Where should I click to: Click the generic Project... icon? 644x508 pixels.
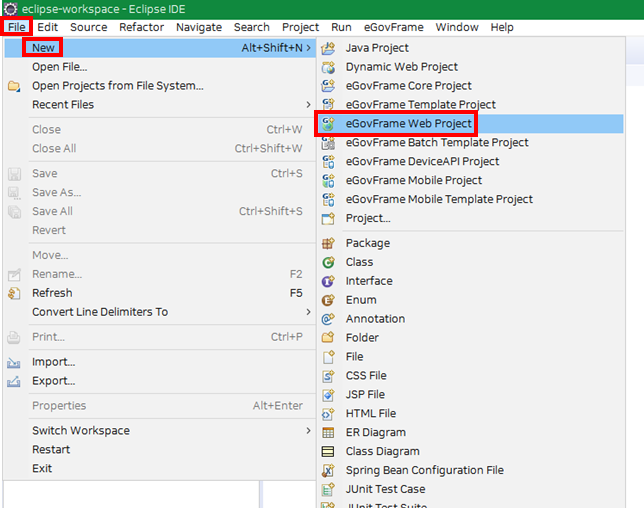pos(328,218)
